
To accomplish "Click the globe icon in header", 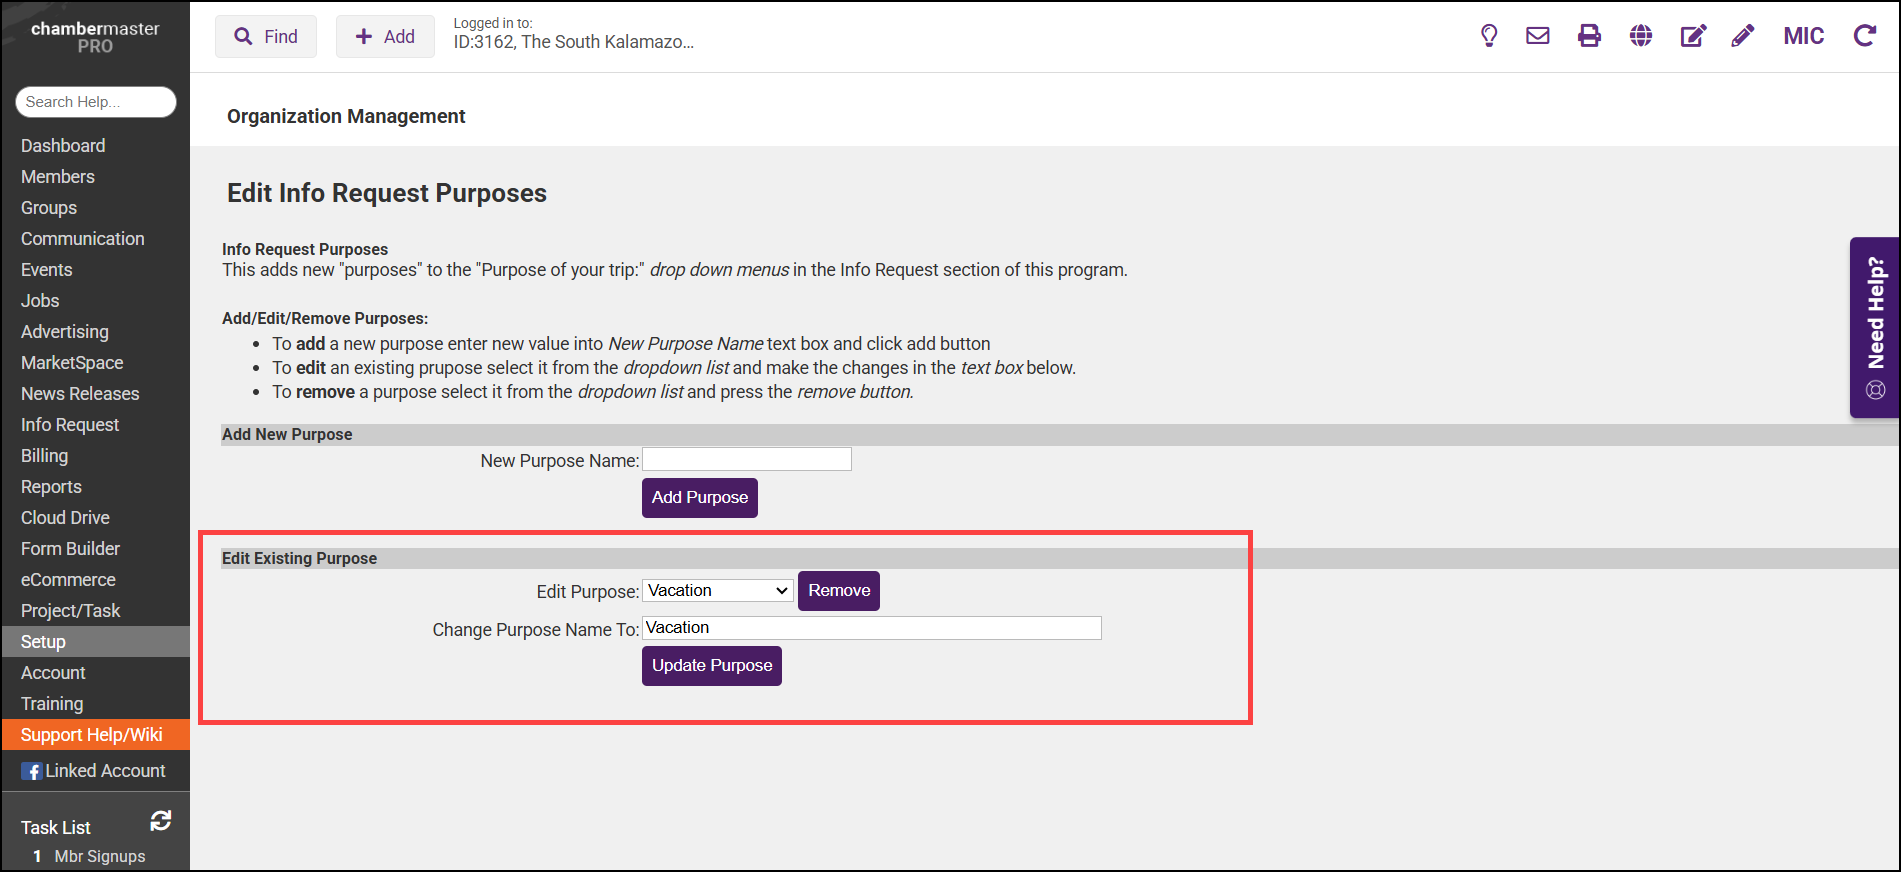I will [1641, 36].
